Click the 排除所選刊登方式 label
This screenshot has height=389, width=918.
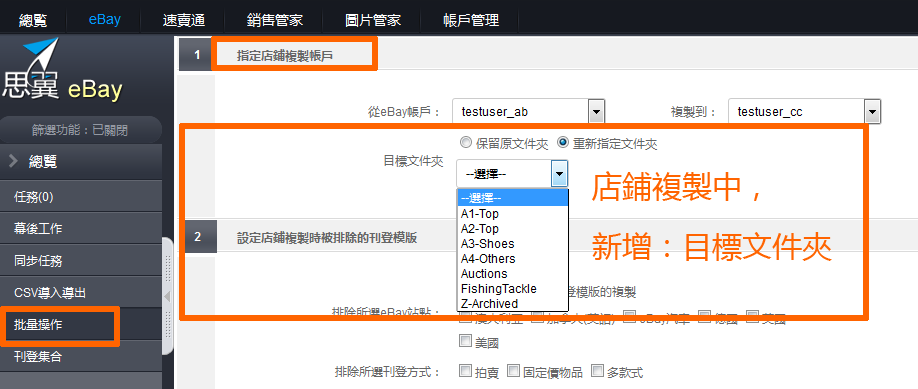point(388,371)
